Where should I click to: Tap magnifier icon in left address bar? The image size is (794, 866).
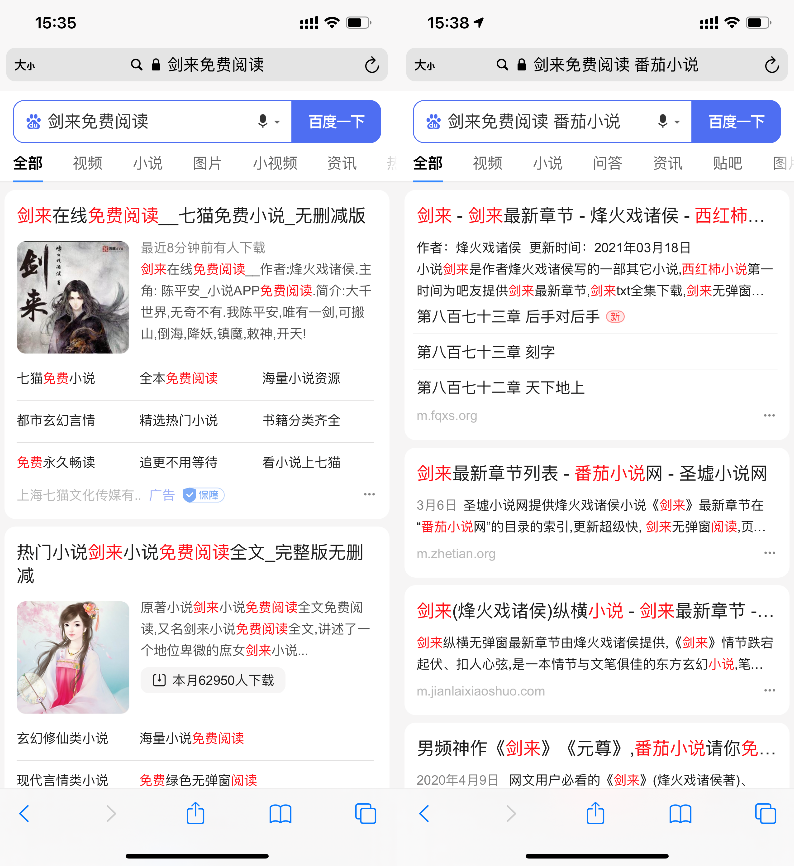(x=136, y=65)
